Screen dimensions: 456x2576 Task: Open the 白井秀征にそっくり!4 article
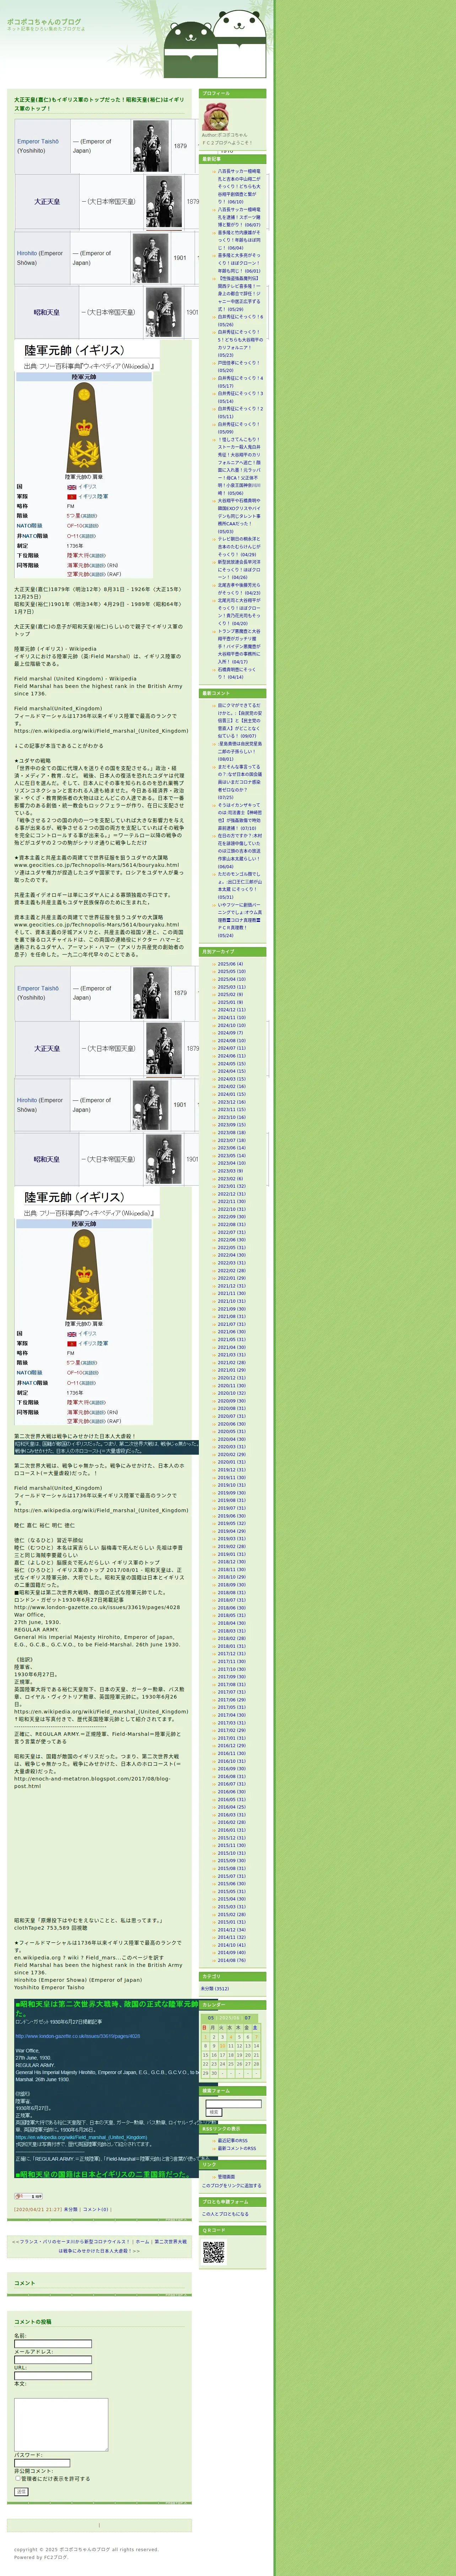(x=240, y=382)
